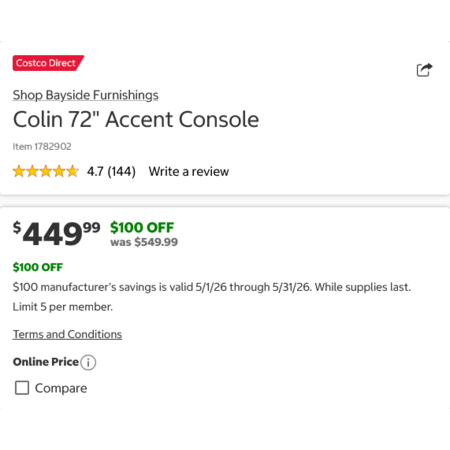This screenshot has height=450, width=450.
Task: Click the first star in the rating
Action: point(19,171)
